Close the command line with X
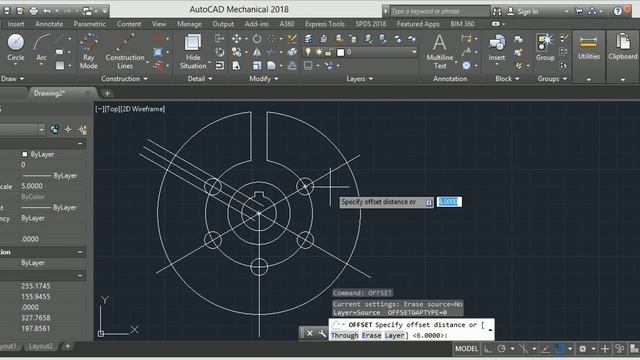Image resolution: width=640 pixels, height=360 pixels. 310,333
